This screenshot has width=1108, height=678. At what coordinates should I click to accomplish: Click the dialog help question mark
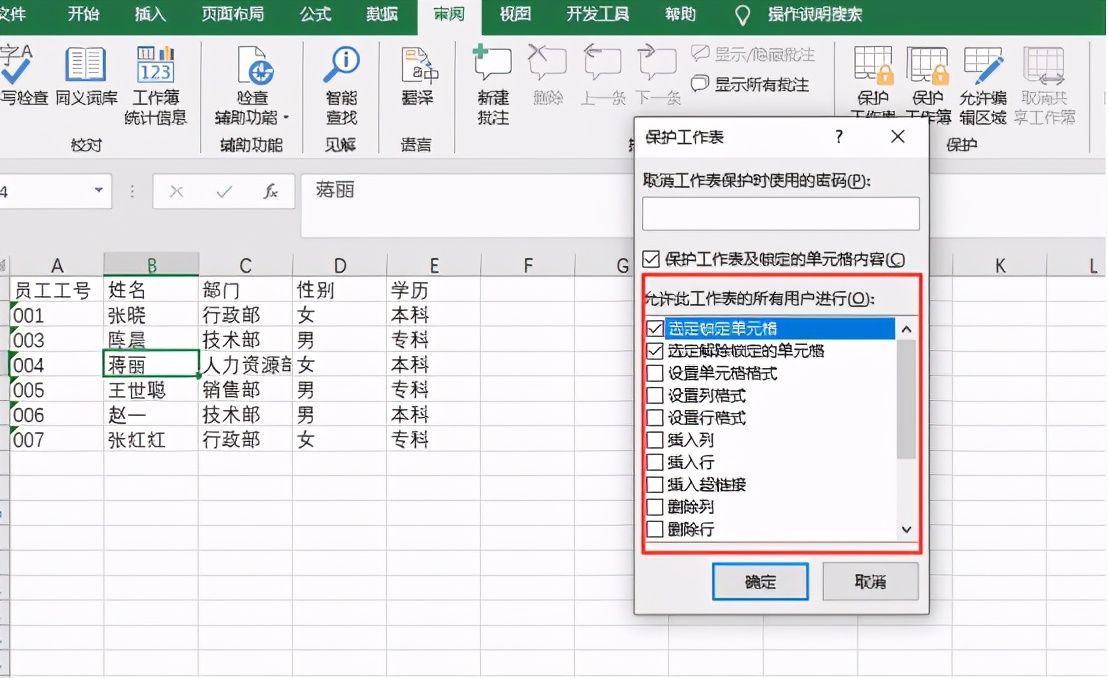[x=839, y=136]
